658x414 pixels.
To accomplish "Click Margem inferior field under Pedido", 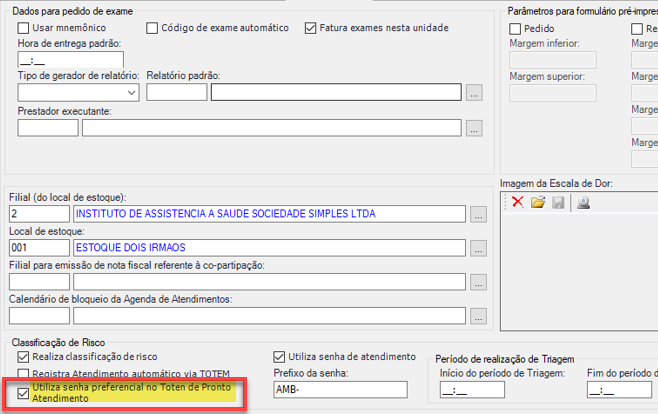I will point(553,60).
